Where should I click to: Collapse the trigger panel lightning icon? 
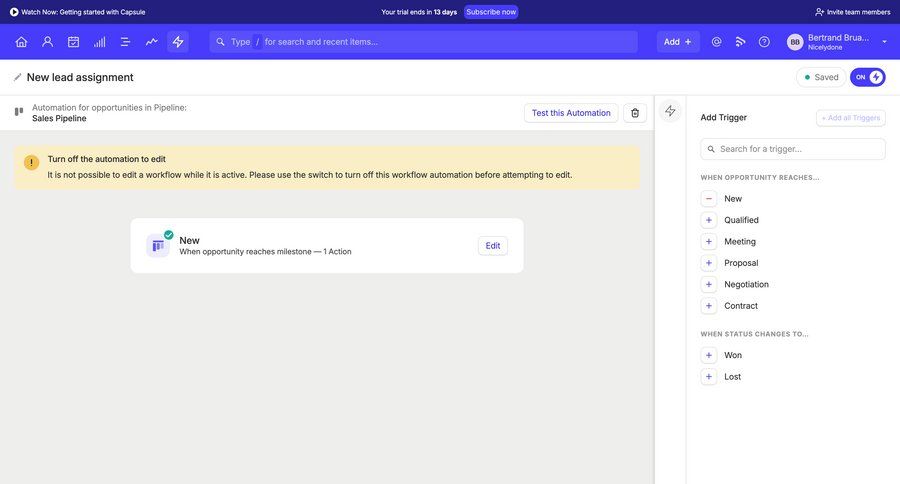tap(670, 111)
